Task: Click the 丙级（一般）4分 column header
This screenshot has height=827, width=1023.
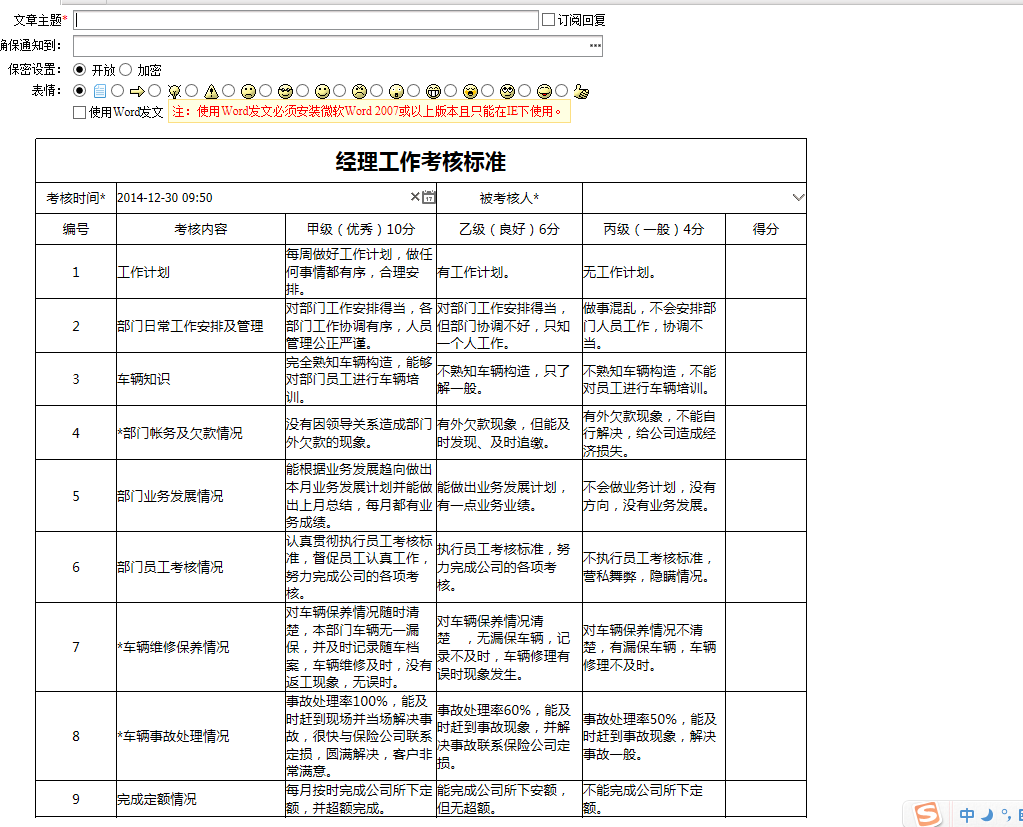Action: pyautogui.click(x=654, y=229)
